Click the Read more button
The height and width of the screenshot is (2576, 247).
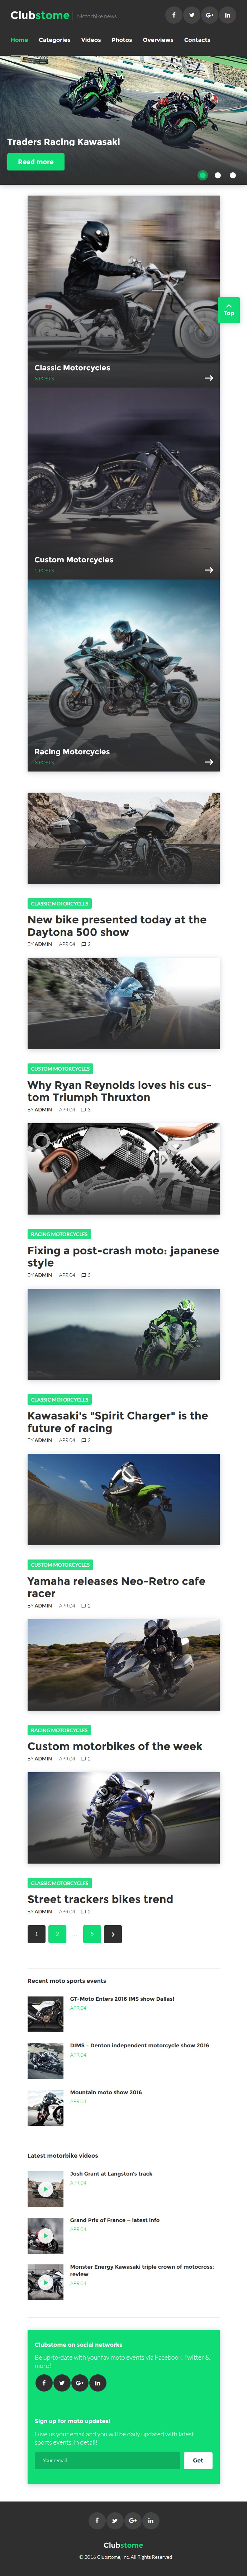[36, 161]
